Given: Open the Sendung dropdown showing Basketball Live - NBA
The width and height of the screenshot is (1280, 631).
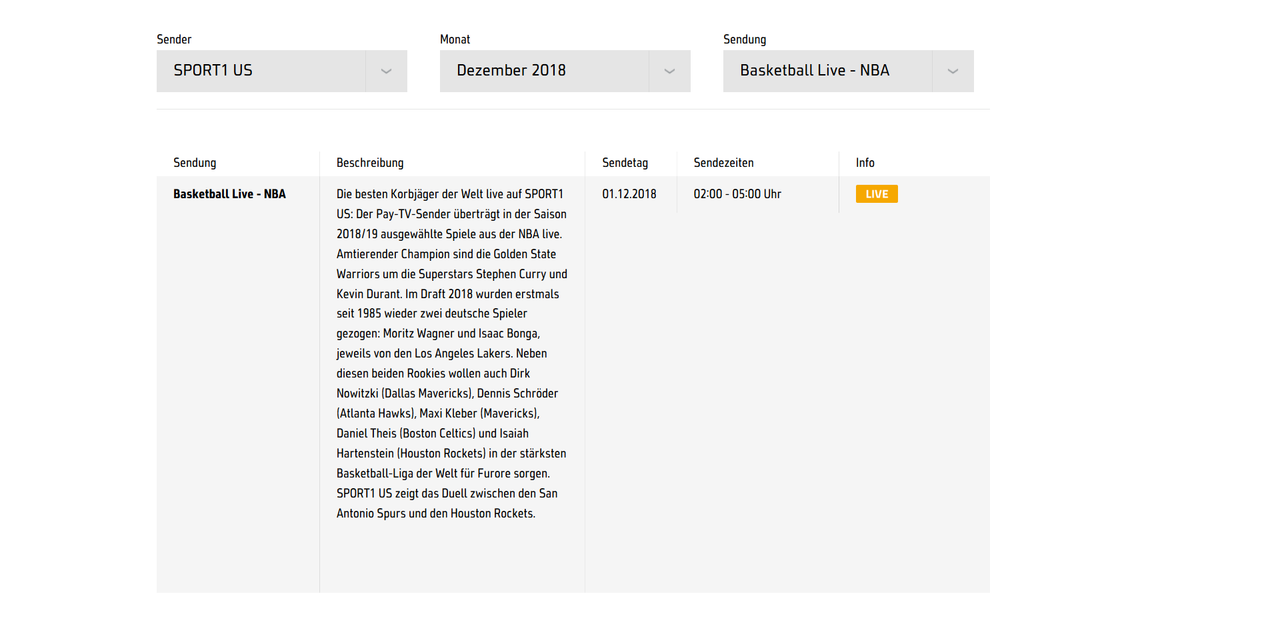Looking at the screenshot, I should point(848,71).
